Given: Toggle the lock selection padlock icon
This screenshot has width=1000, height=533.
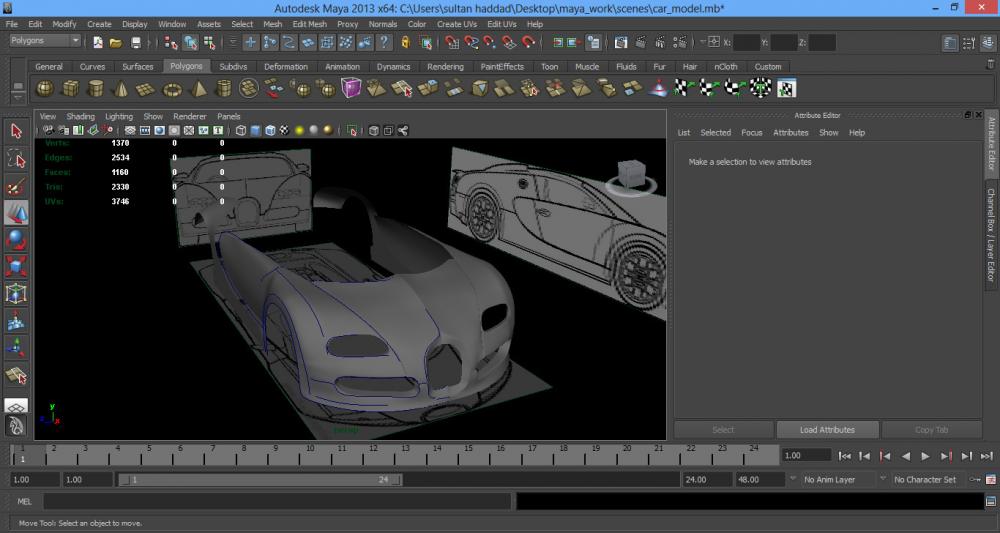Looking at the screenshot, I should [x=405, y=43].
